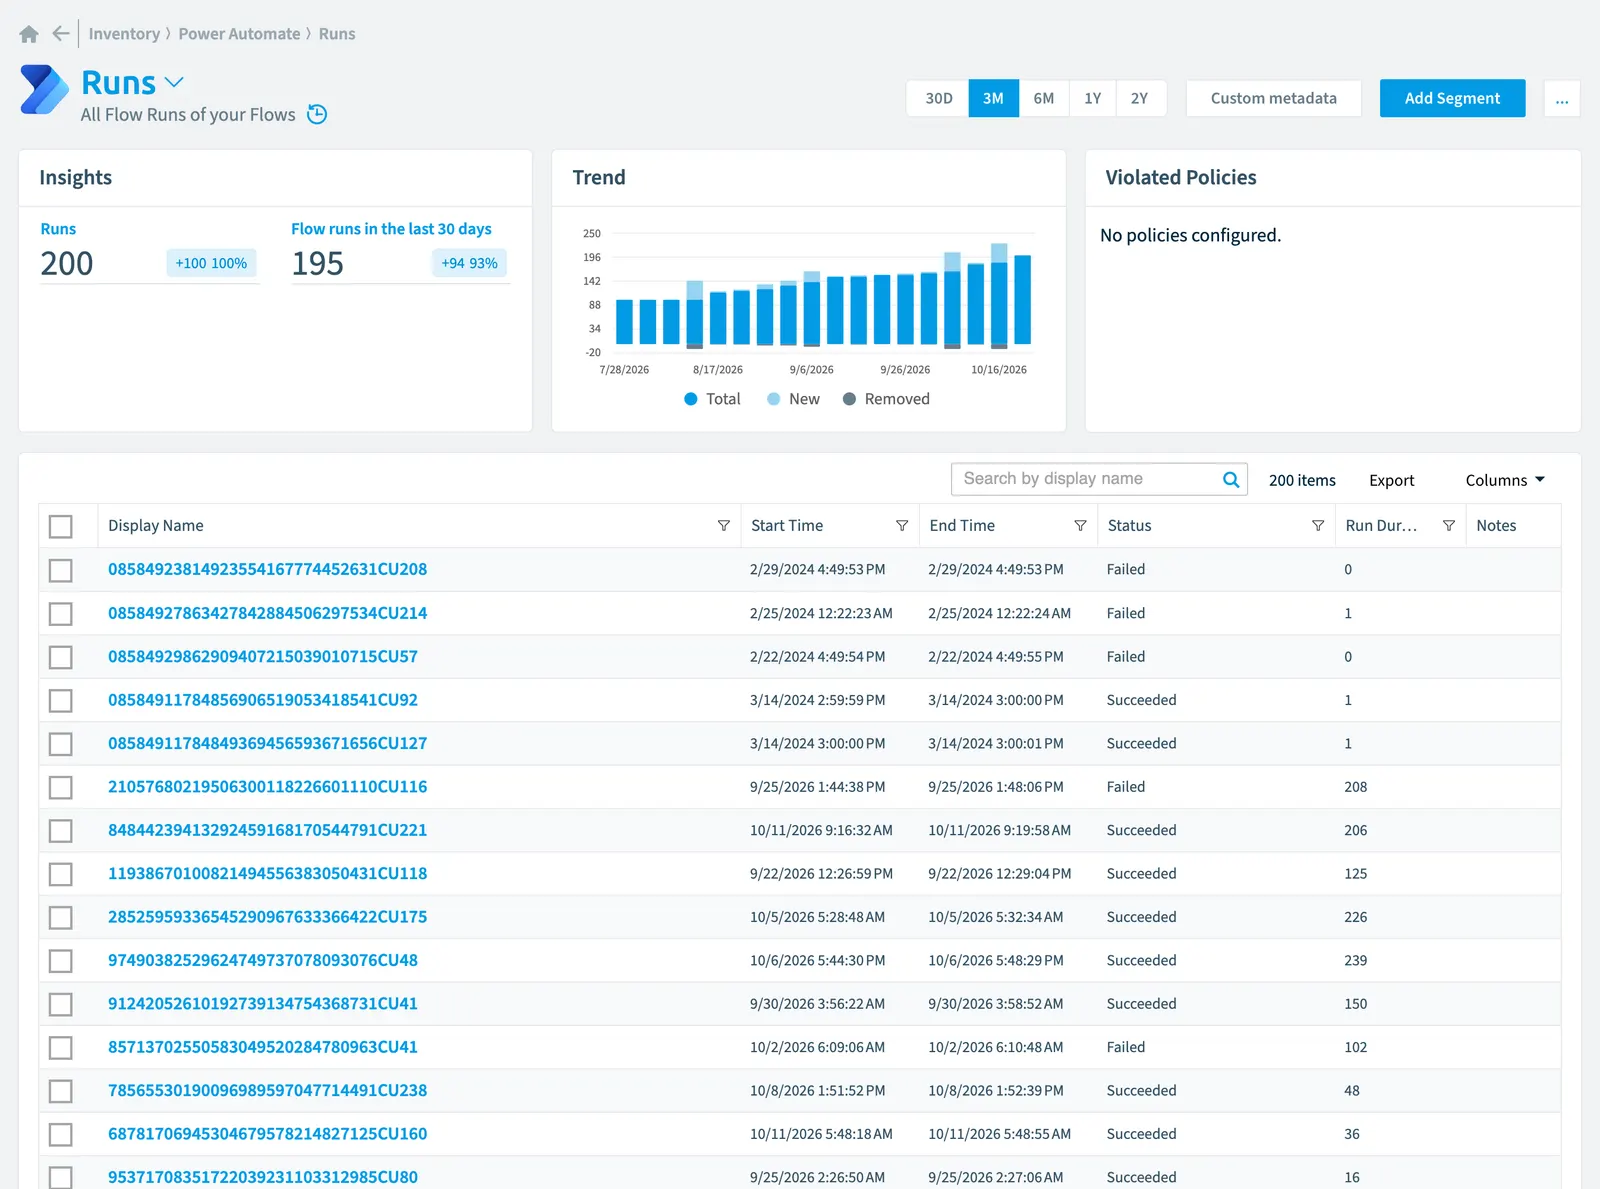Check the row ending in CU175
This screenshot has width=1600, height=1189.
coord(61,918)
